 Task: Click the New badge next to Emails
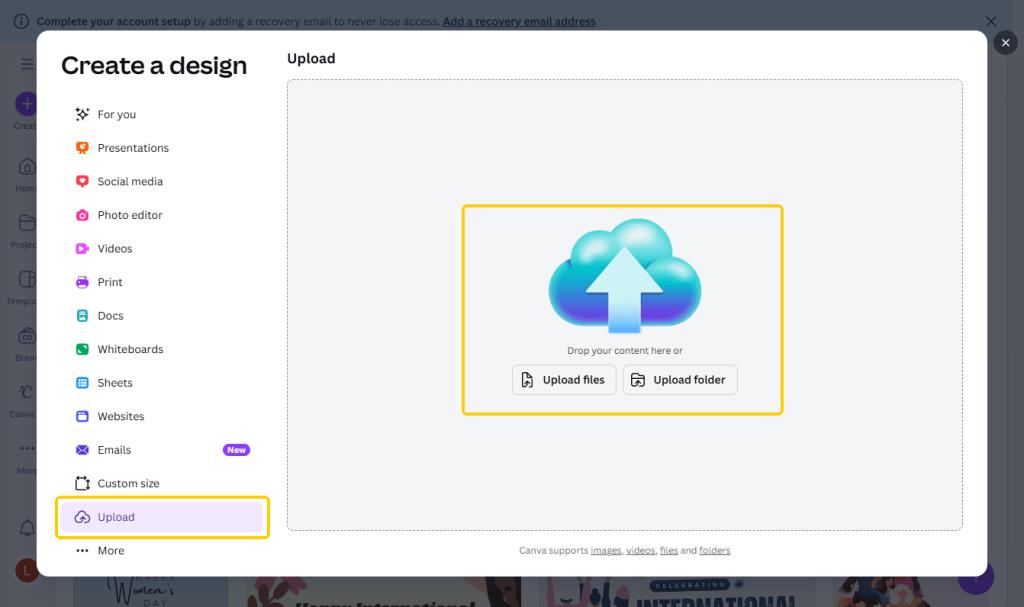(x=236, y=449)
